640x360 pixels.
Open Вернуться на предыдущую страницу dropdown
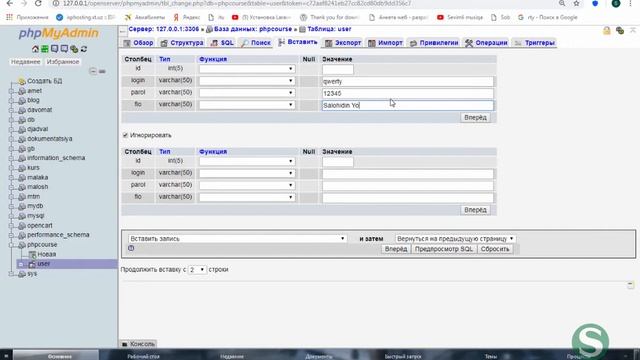coord(455,238)
